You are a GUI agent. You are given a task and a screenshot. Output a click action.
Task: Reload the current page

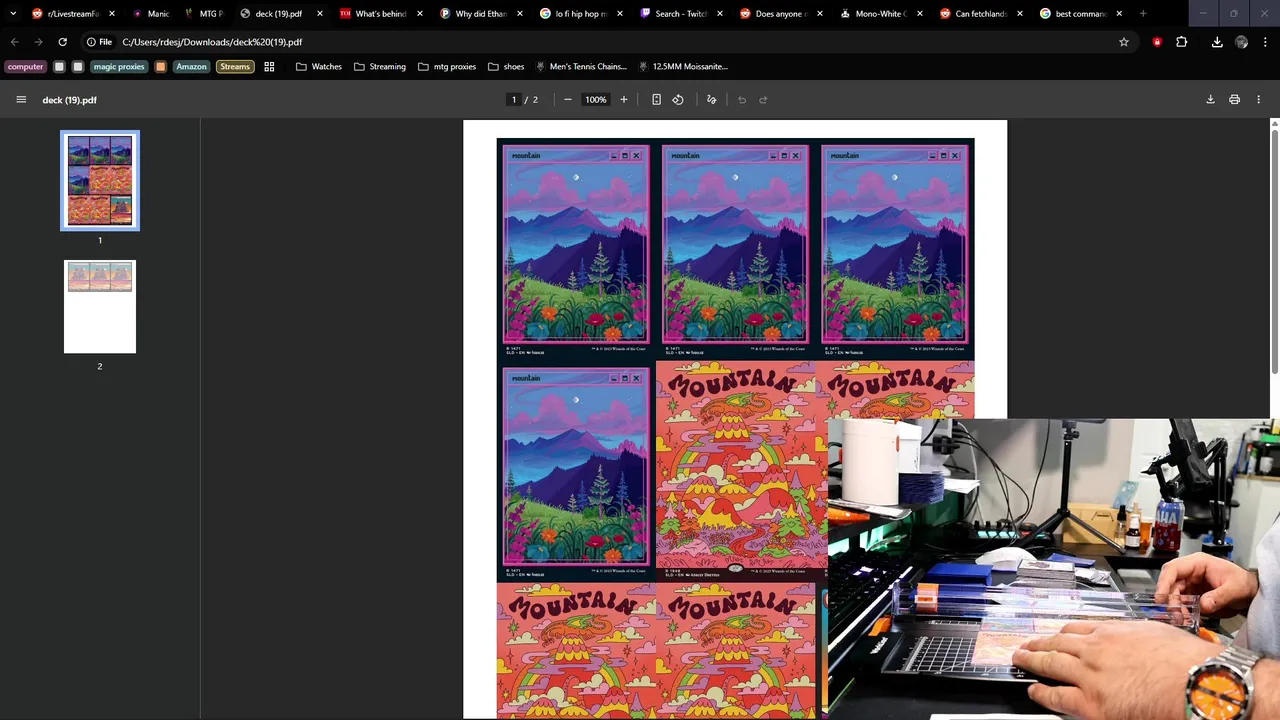coord(62,42)
